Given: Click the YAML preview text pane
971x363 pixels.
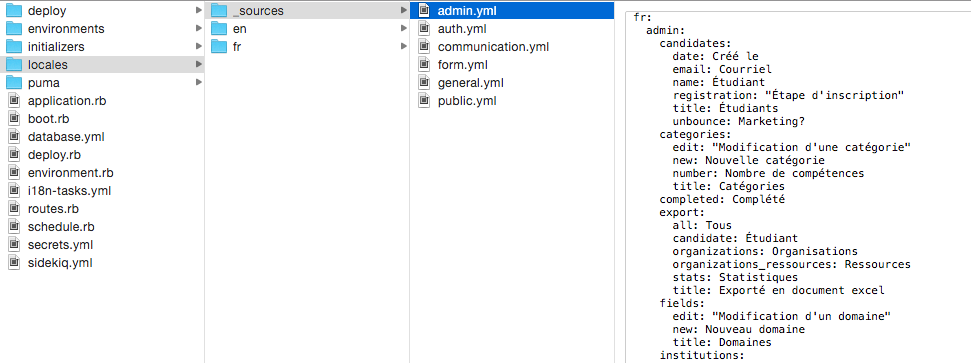Looking at the screenshot, I should click(x=798, y=187).
